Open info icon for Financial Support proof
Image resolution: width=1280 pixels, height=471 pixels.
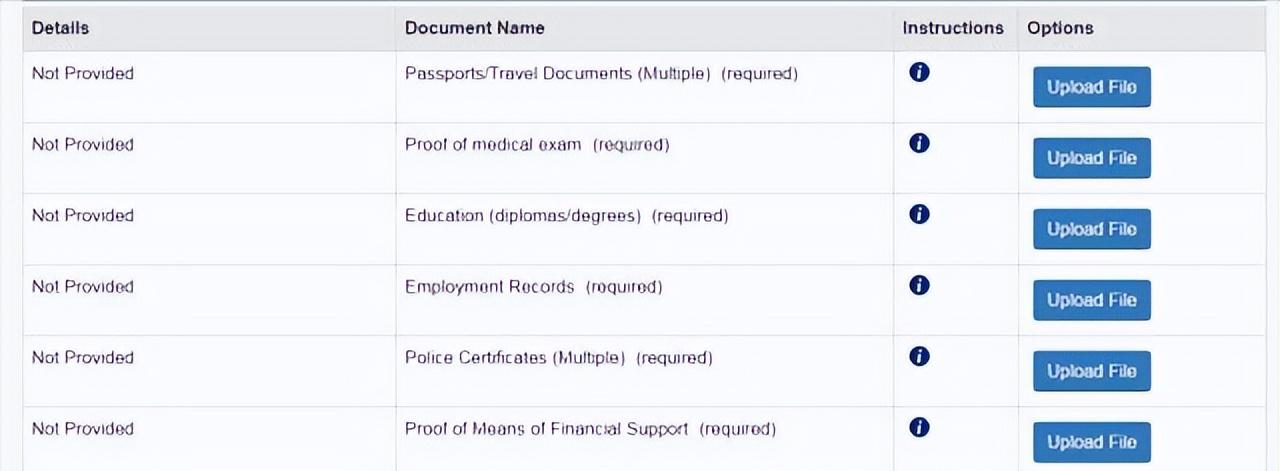[x=920, y=427]
